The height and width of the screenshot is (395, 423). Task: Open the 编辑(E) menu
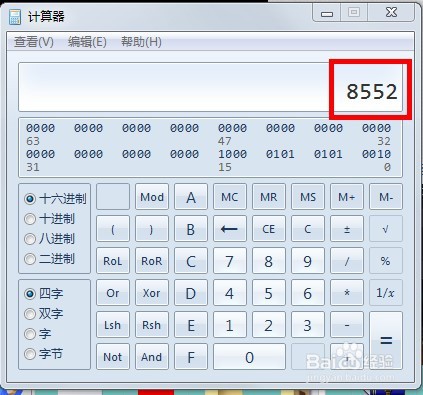pos(87,42)
